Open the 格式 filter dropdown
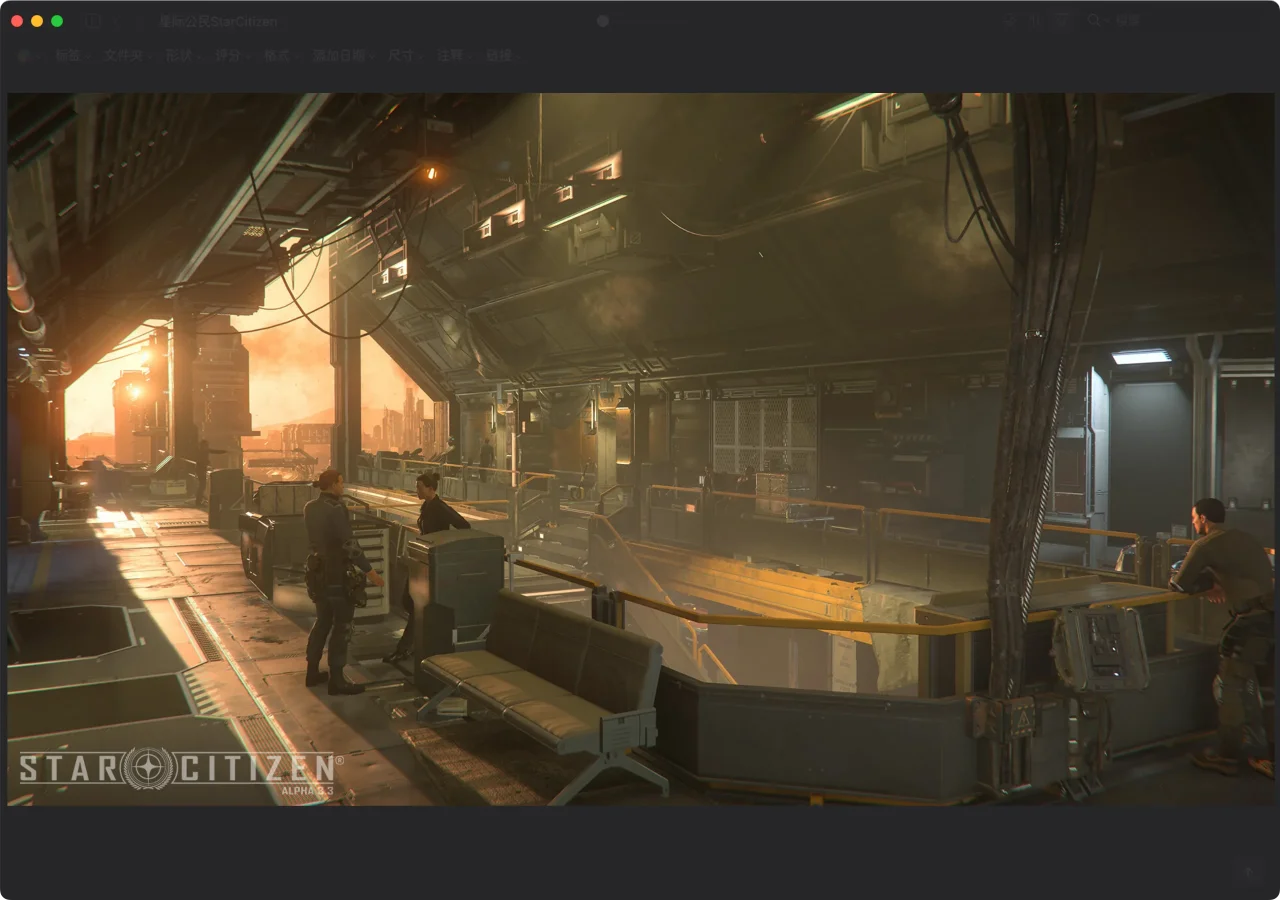Viewport: 1280px width, 900px height. pos(282,55)
